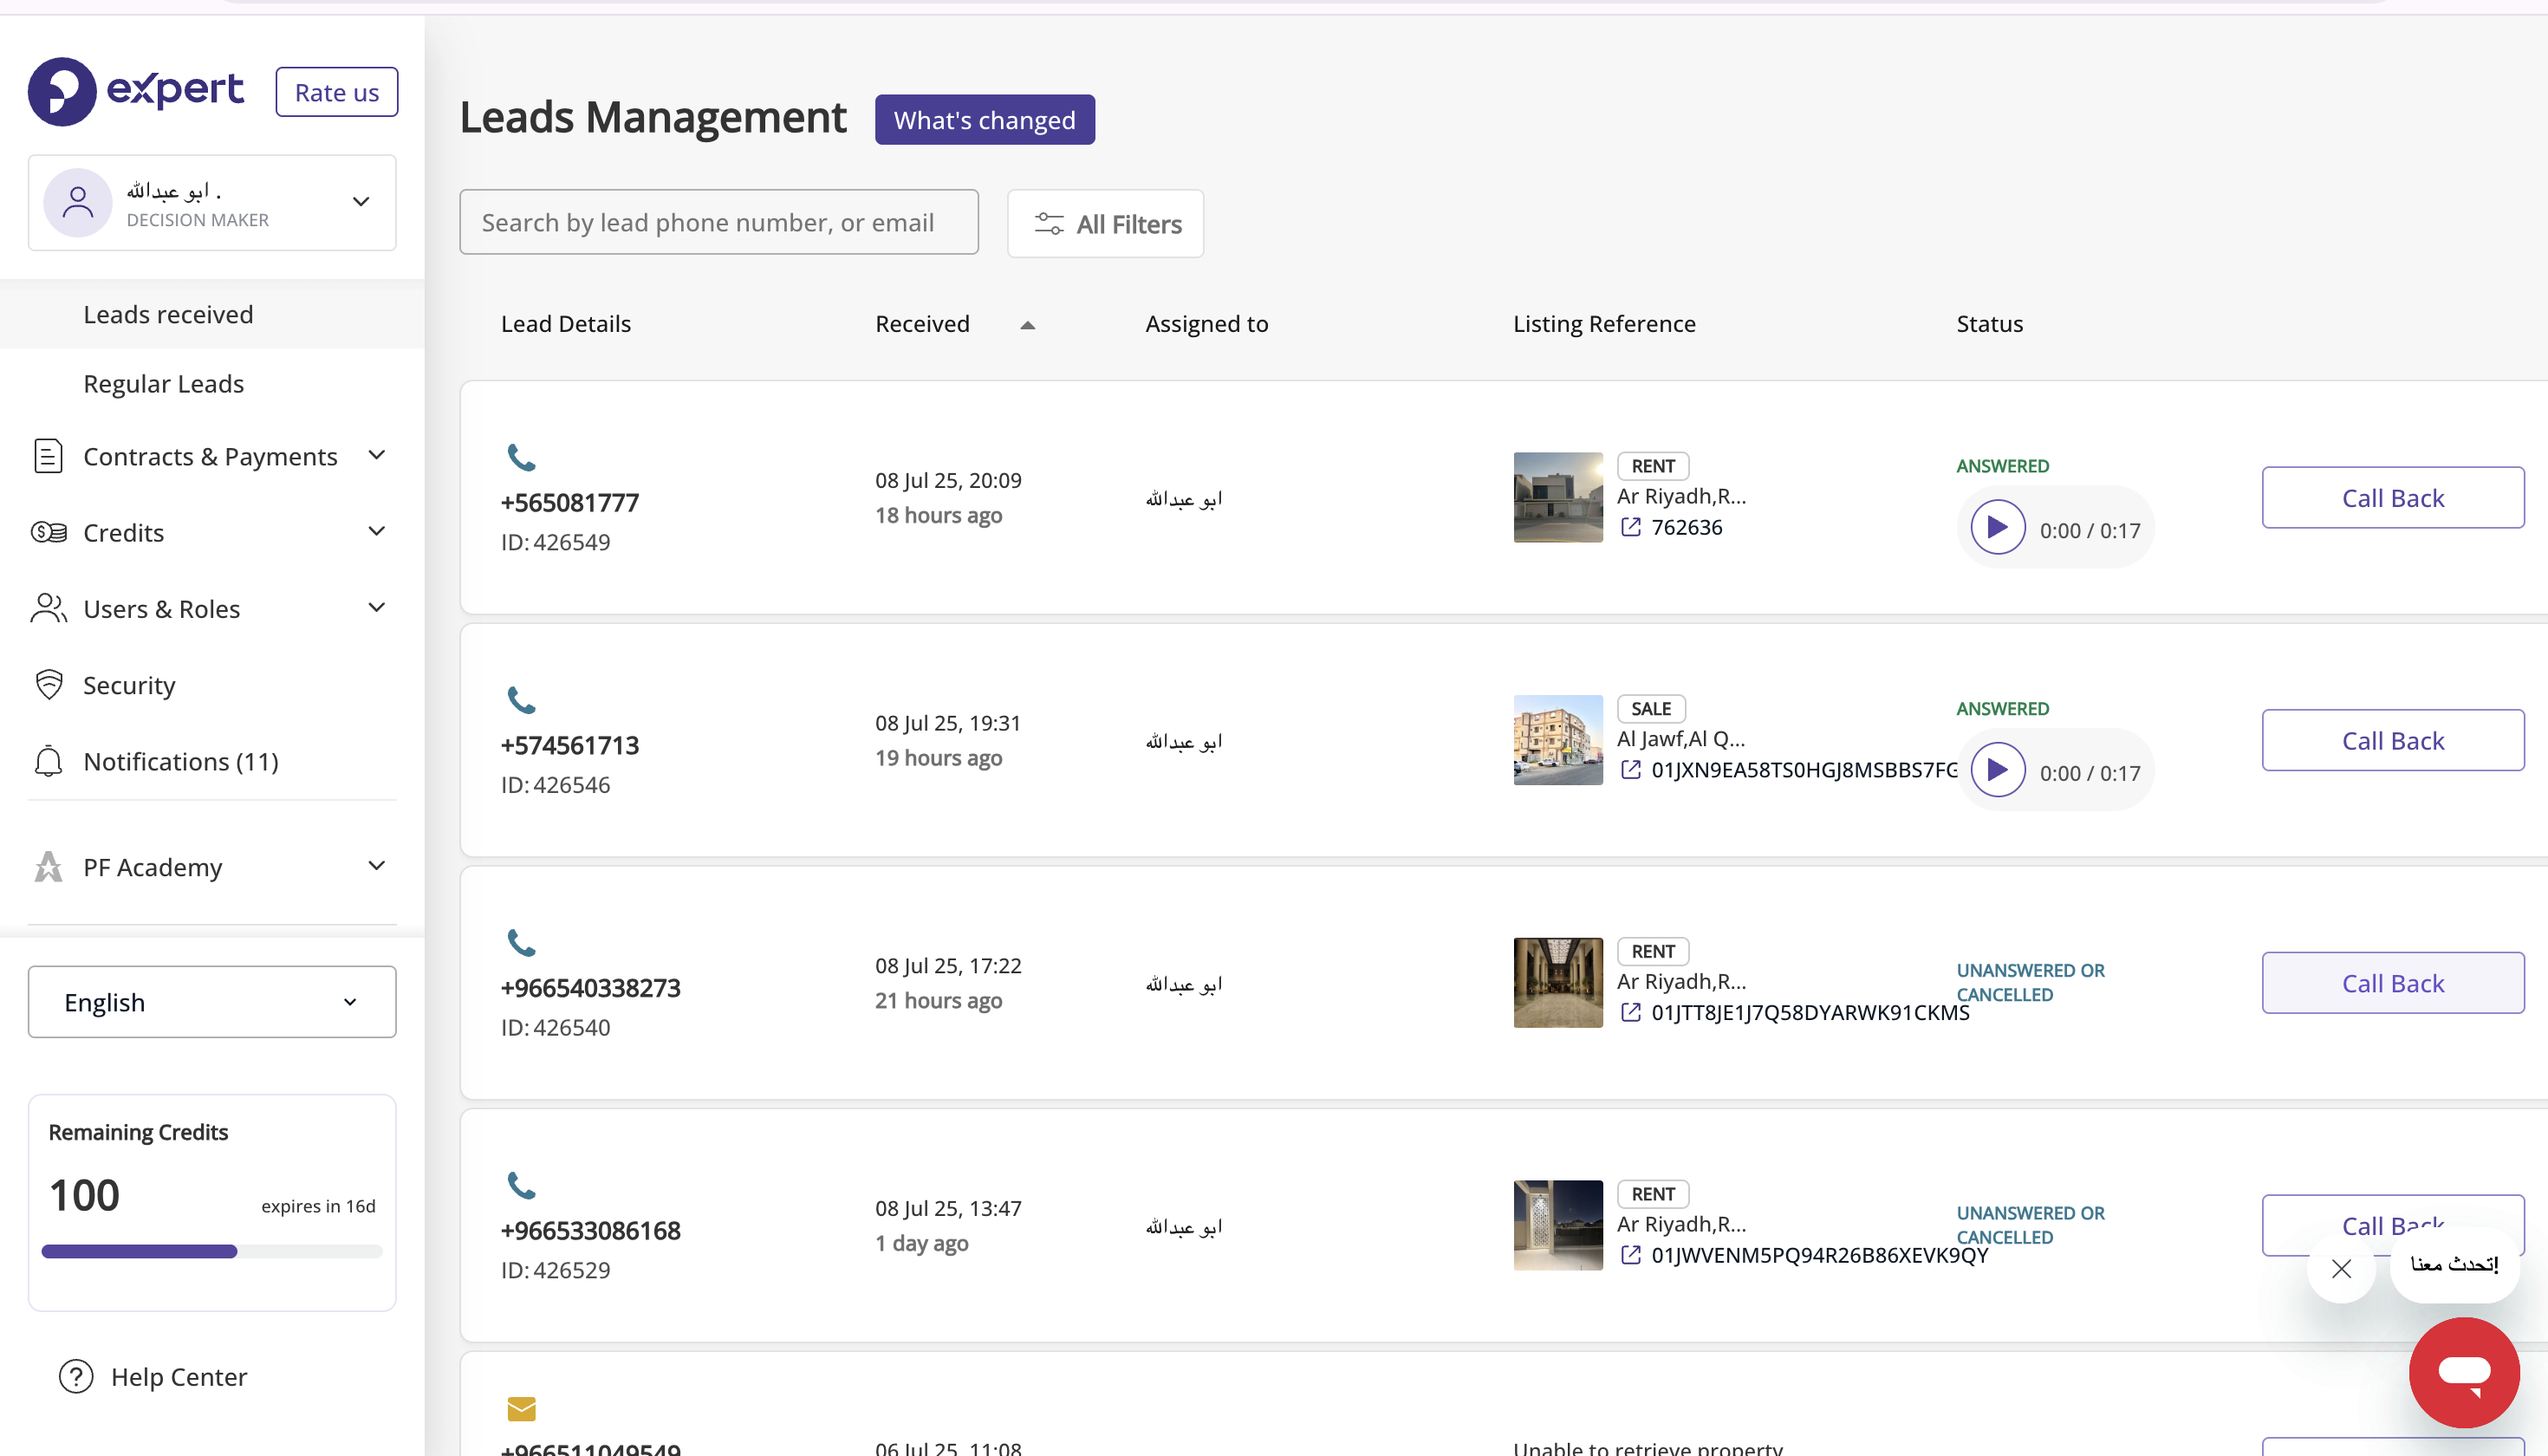Click the 'expires in 16d' credits text
Image resolution: width=2548 pixels, height=1456 pixels.
[318, 1207]
